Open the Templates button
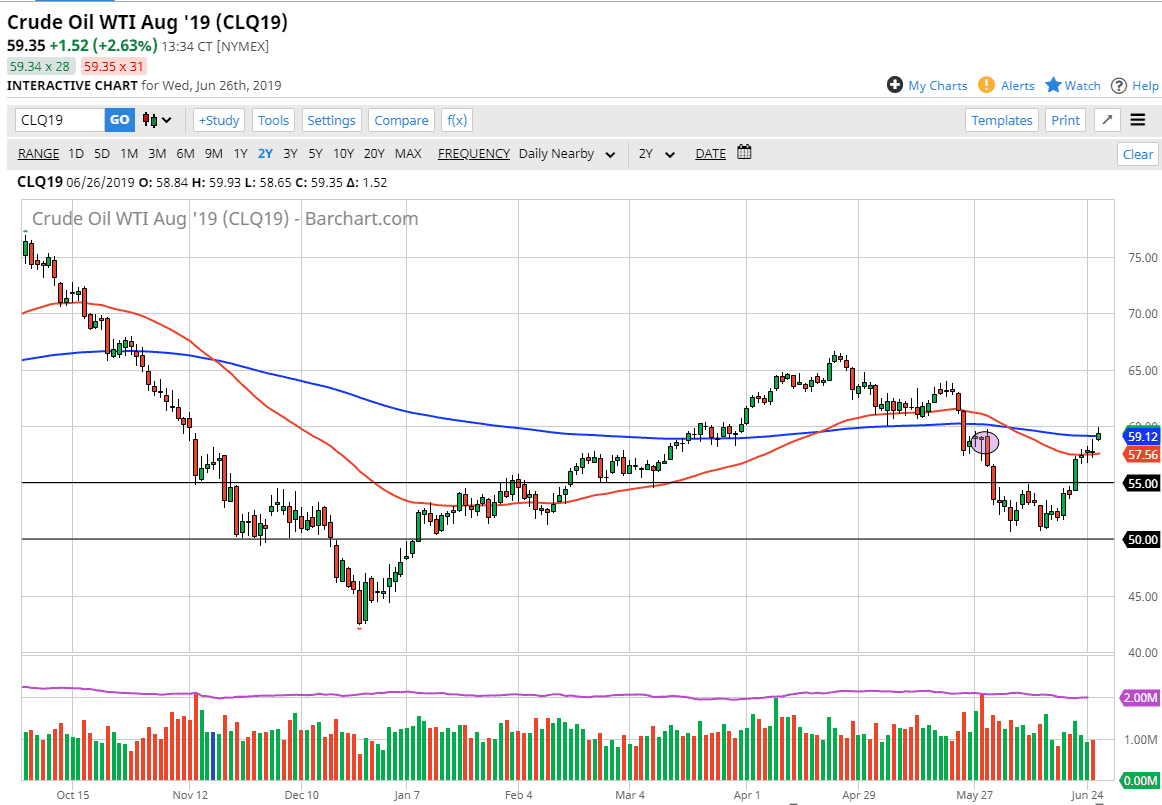The height and width of the screenshot is (805, 1162). point(1001,120)
